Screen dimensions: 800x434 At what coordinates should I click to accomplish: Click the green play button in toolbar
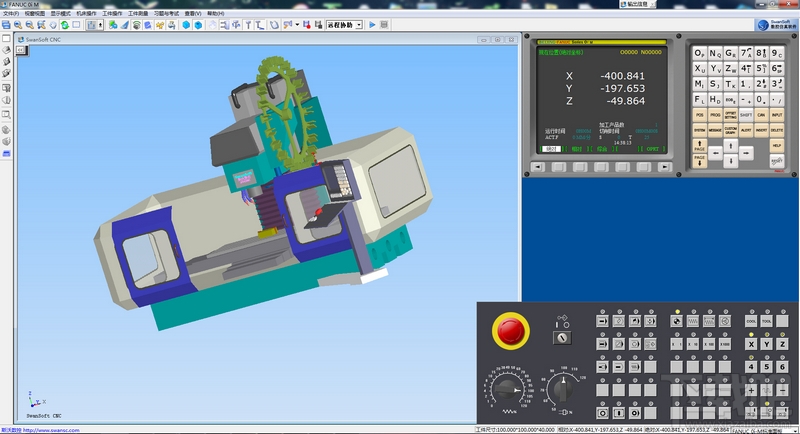pyautogui.click(x=372, y=24)
